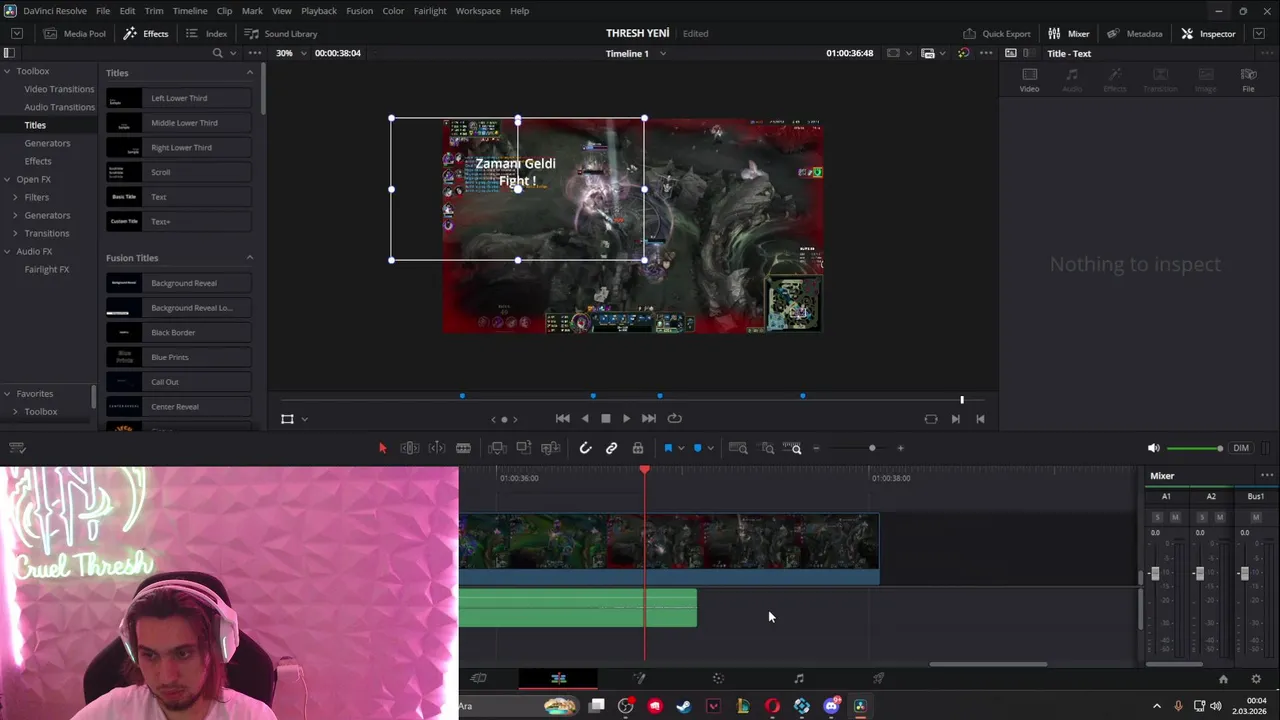Open the Index panel button
Image resolution: width=1280 pixels, height=720 pixels.
pos(206,33)
